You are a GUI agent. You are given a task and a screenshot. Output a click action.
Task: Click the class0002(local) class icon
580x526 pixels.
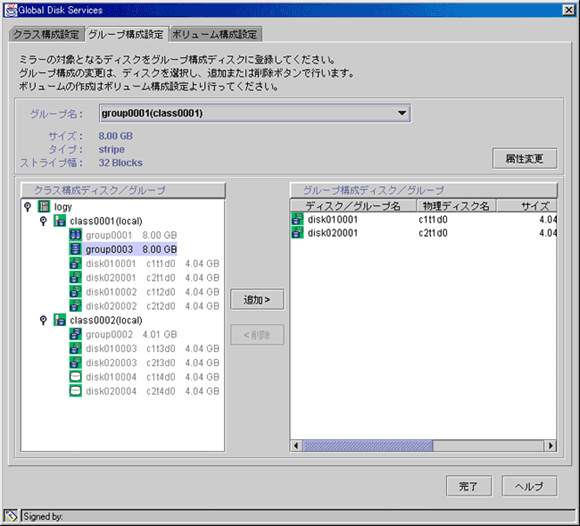(60, 320)
